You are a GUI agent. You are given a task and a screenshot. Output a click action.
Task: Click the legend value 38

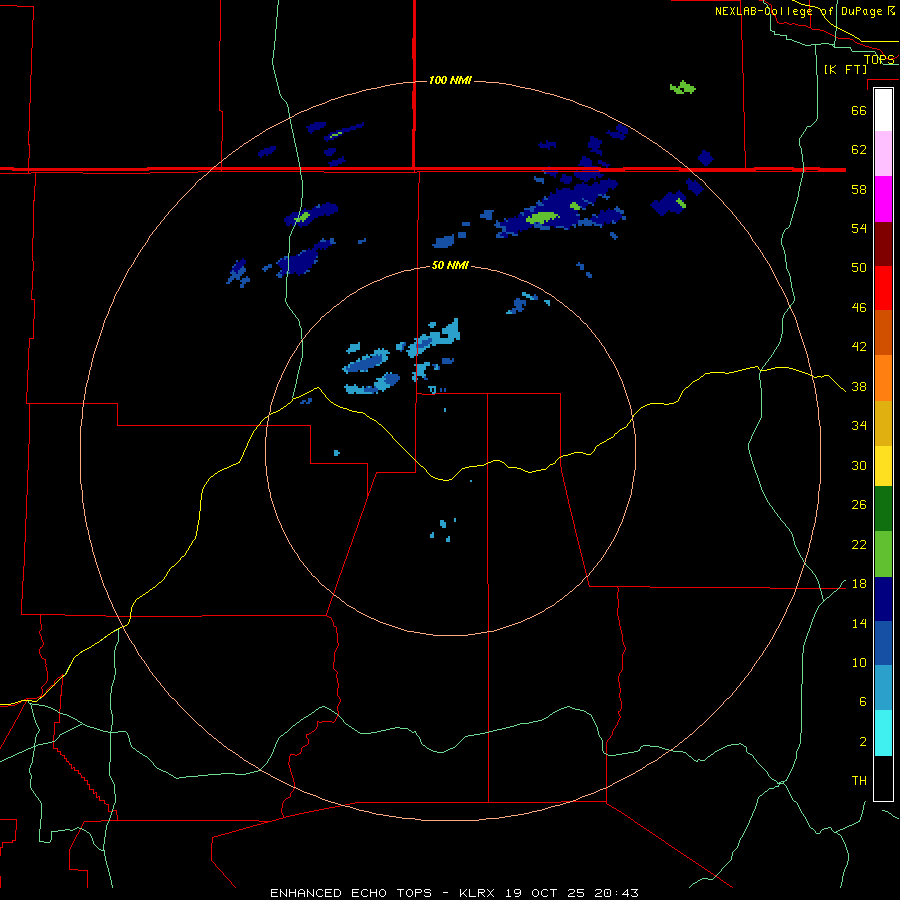tap(859, 387)
